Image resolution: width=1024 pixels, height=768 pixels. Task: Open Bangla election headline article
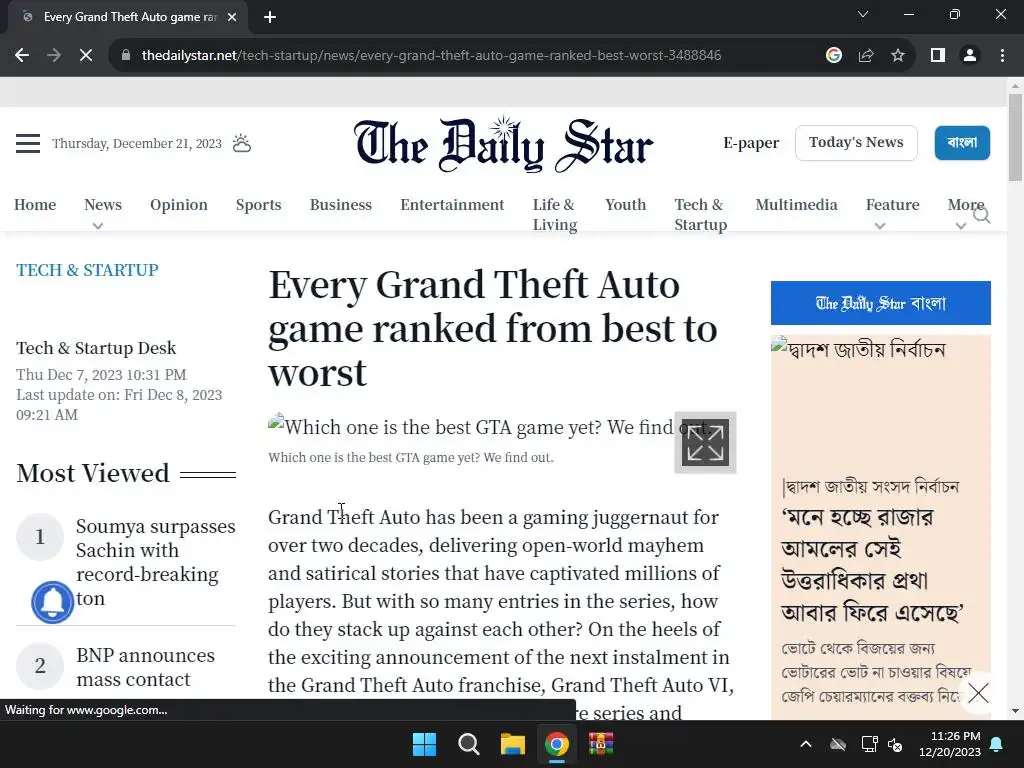pyautogui.click(x=872, y=565)
